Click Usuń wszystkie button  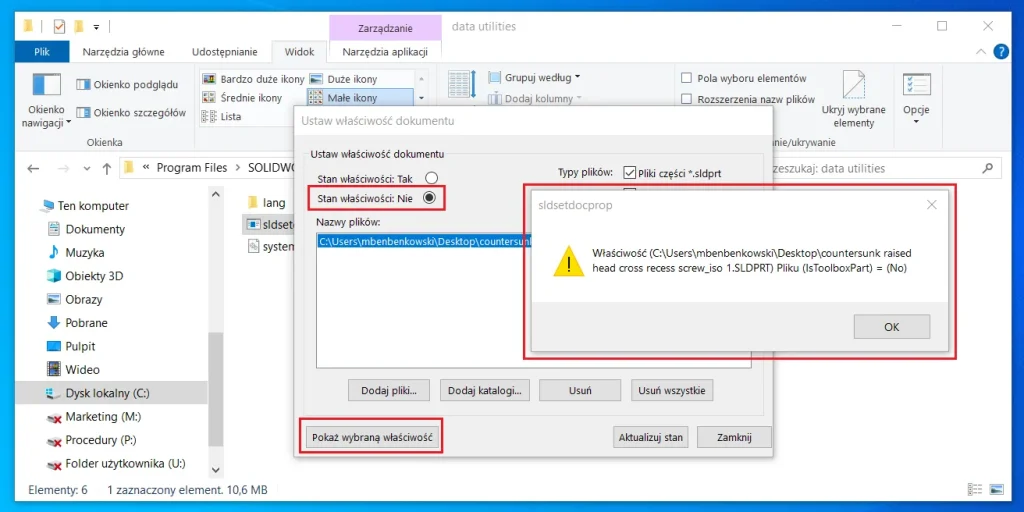point(673,391)
